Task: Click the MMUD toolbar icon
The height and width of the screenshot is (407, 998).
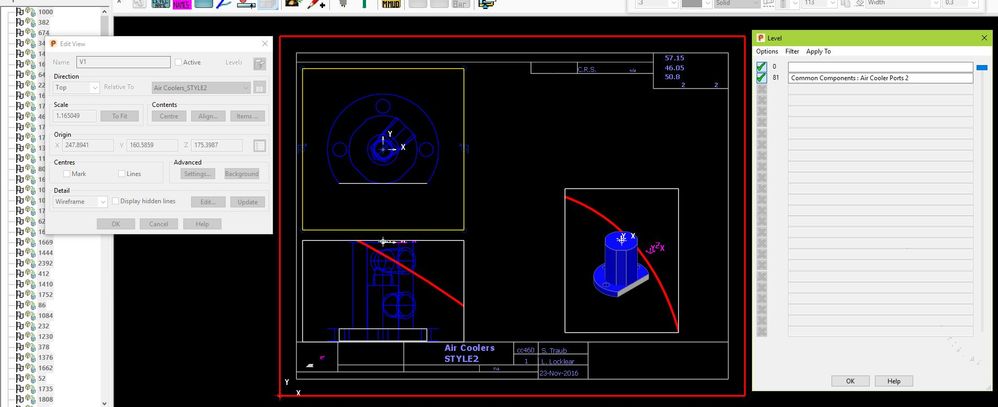Action: (391, 4)
